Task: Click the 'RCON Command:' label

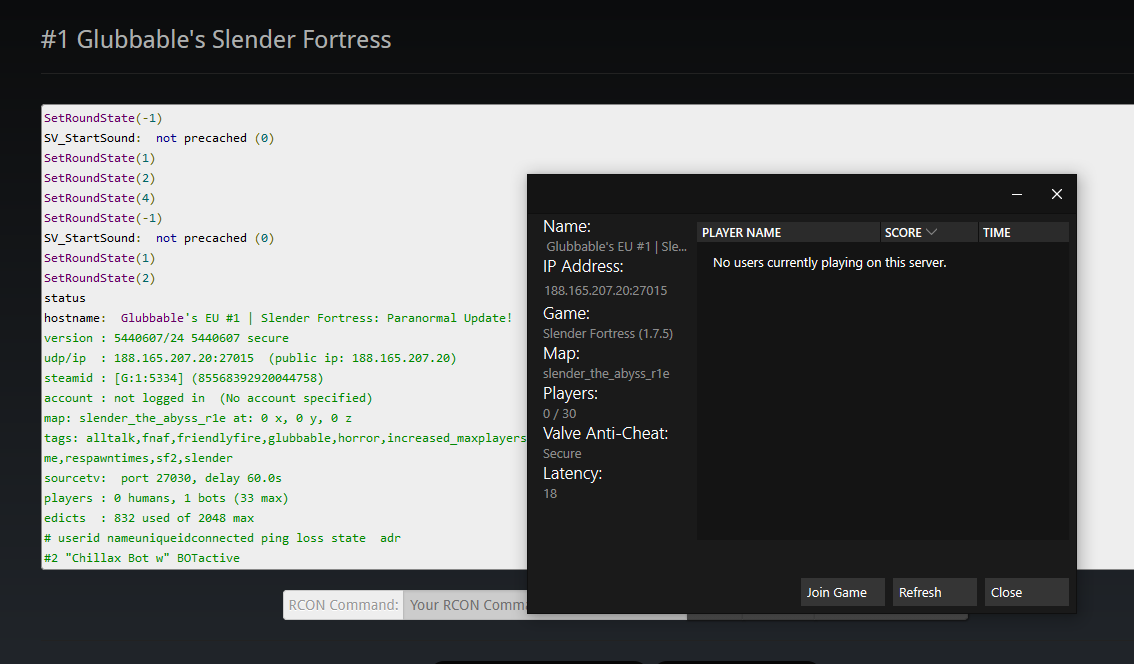Action: tap(344, 605)
